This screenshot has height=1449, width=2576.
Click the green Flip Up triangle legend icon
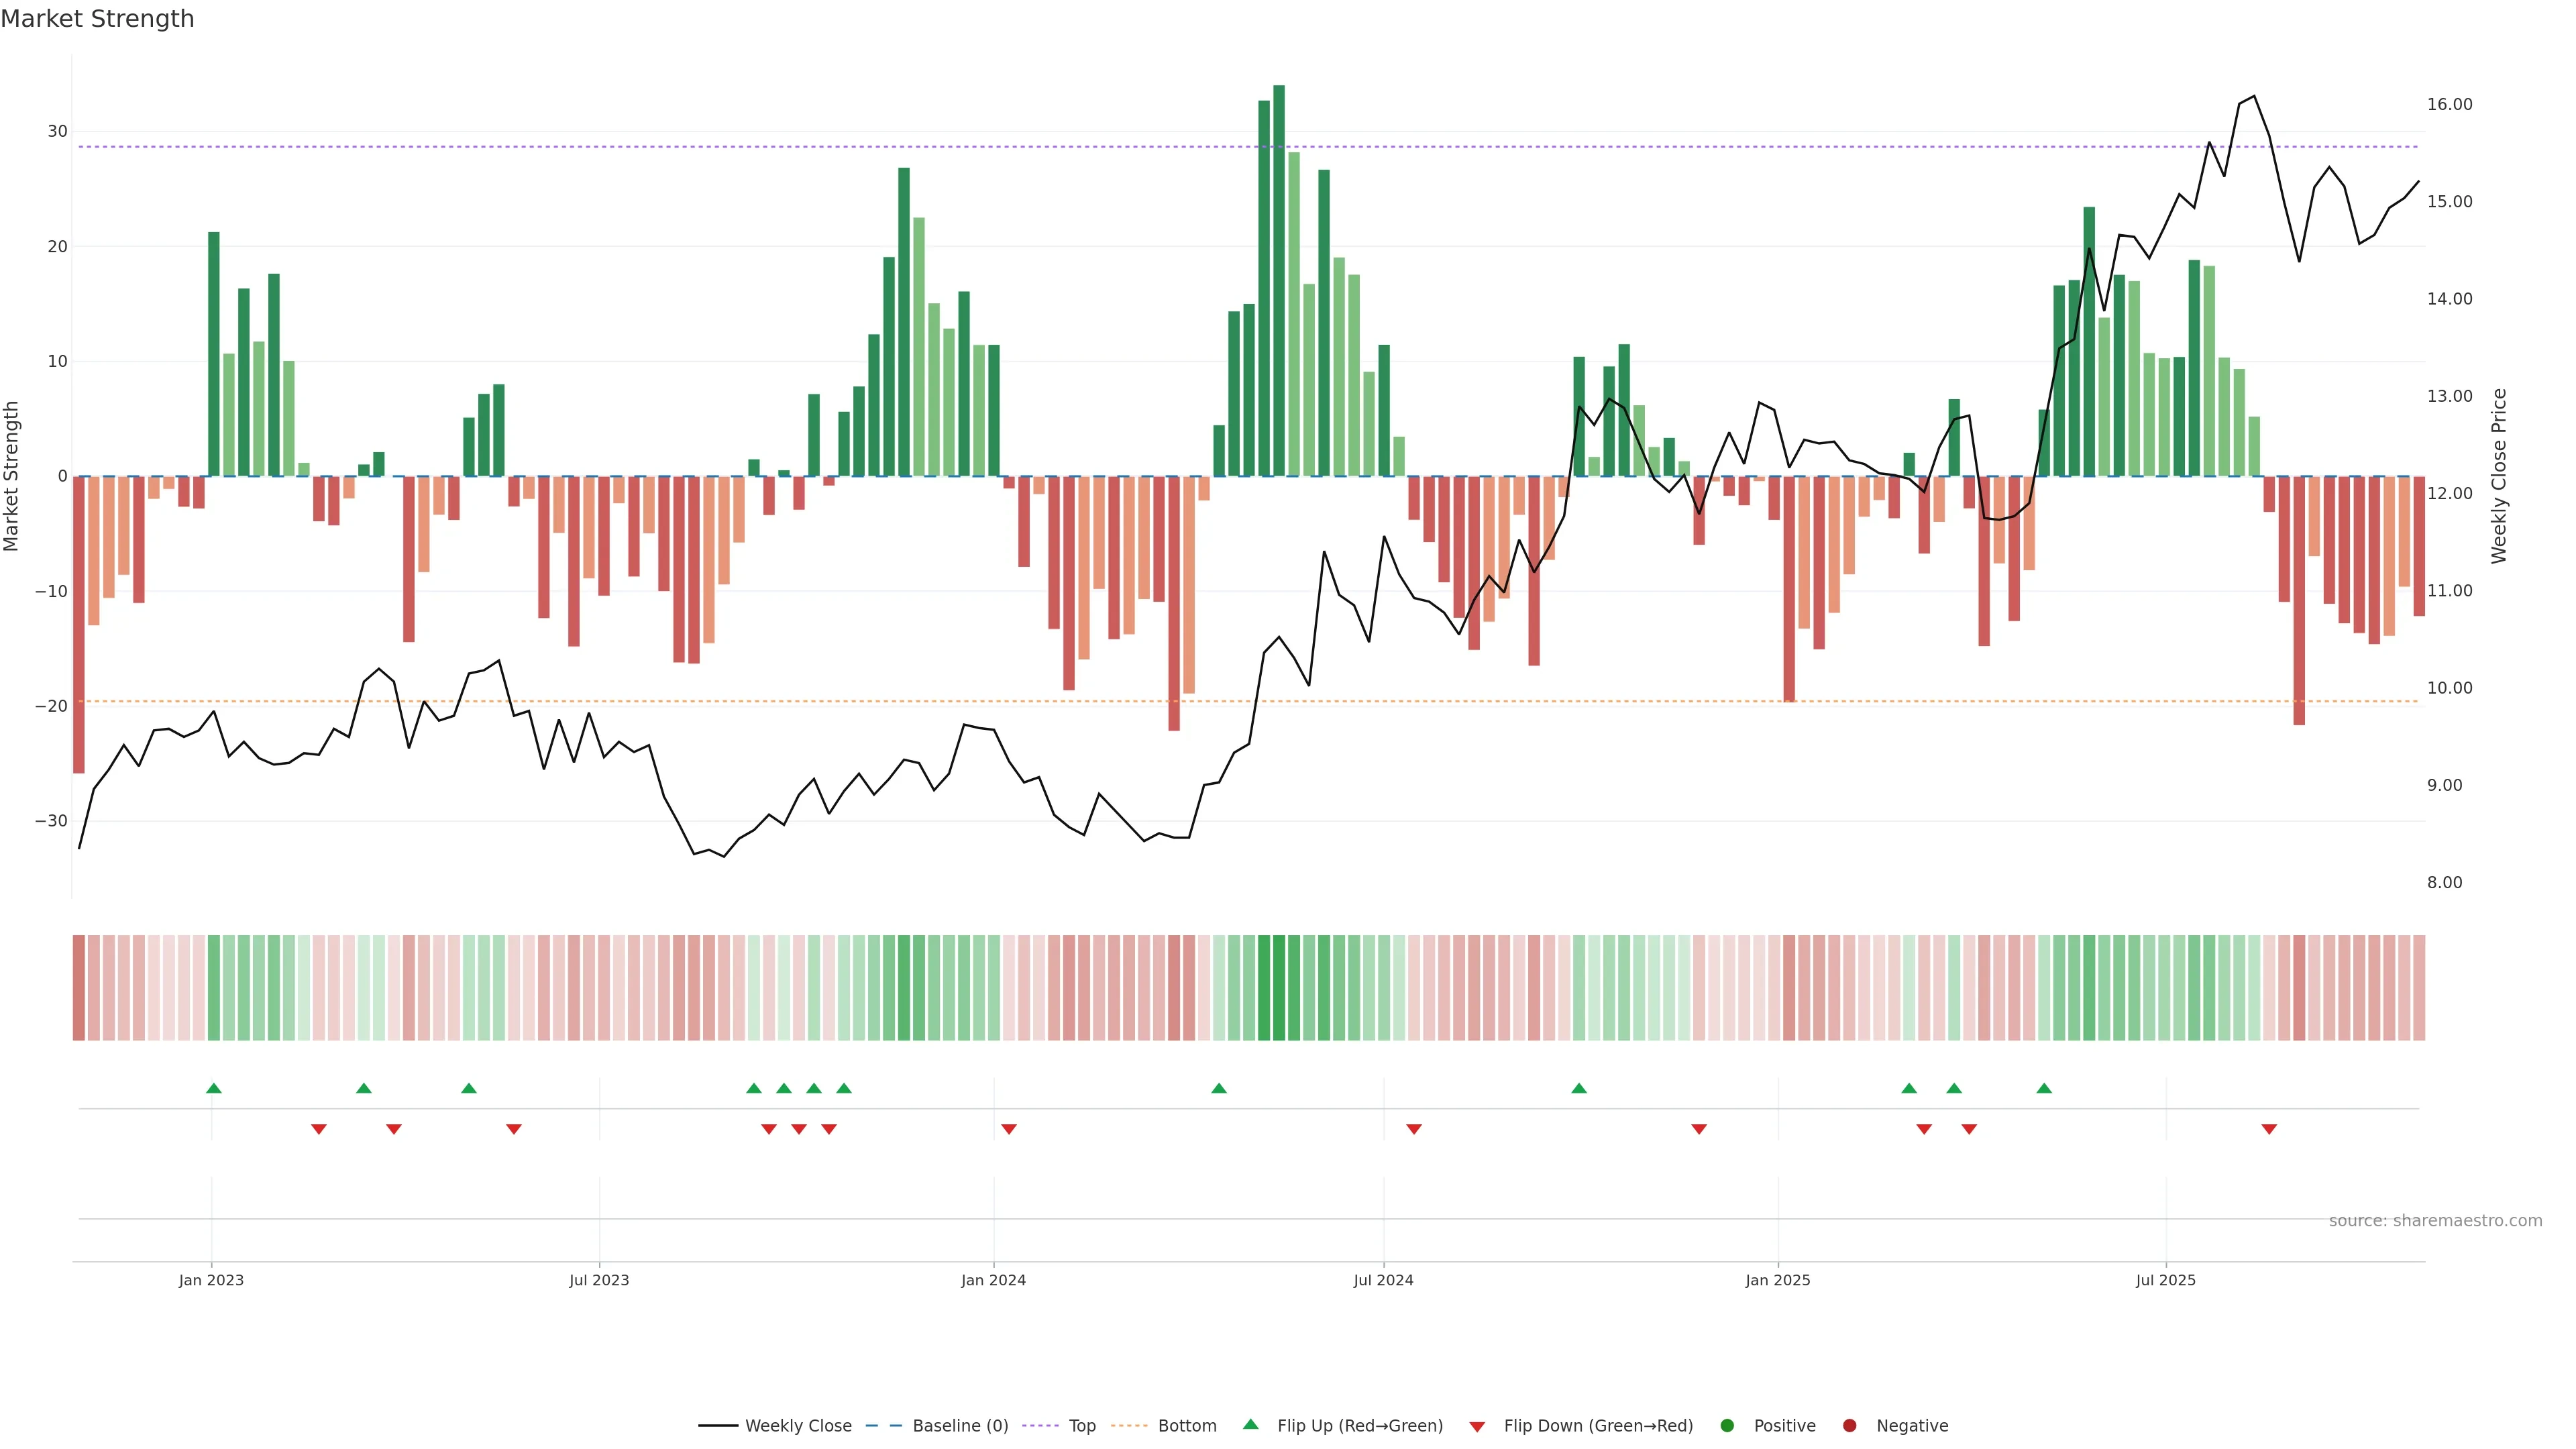coord(1250,1424)
